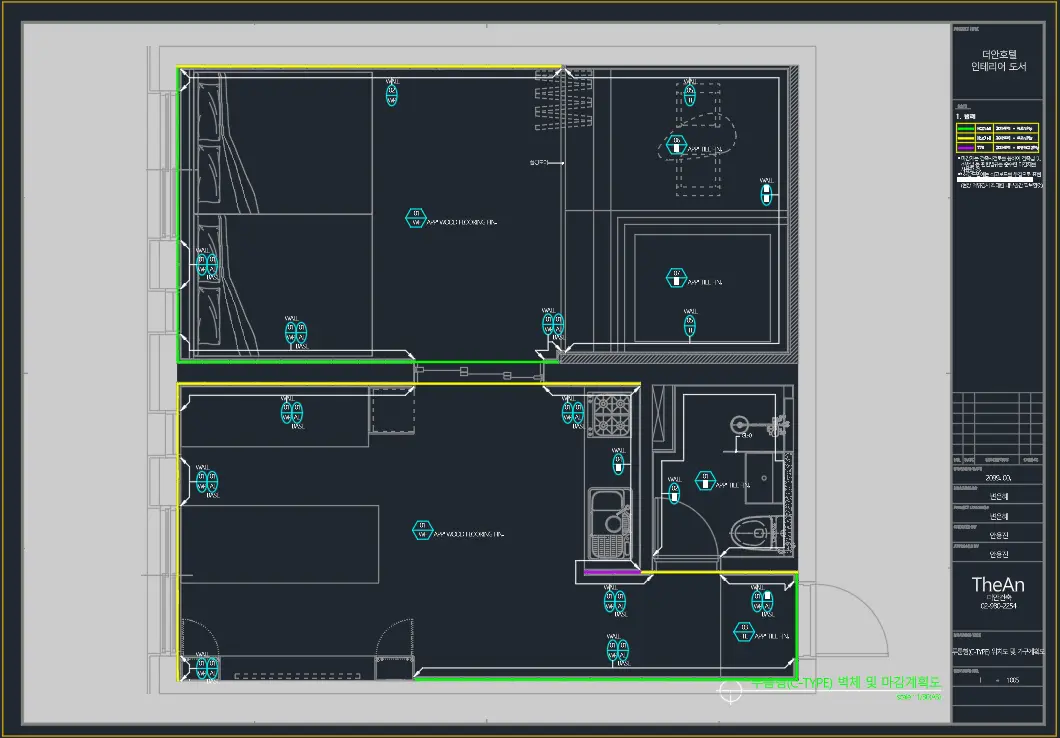This screenshot has height=738, width=1060.
Task: Pick the hexagon tile tag in the lower bathroom
Action: point(705,481)
